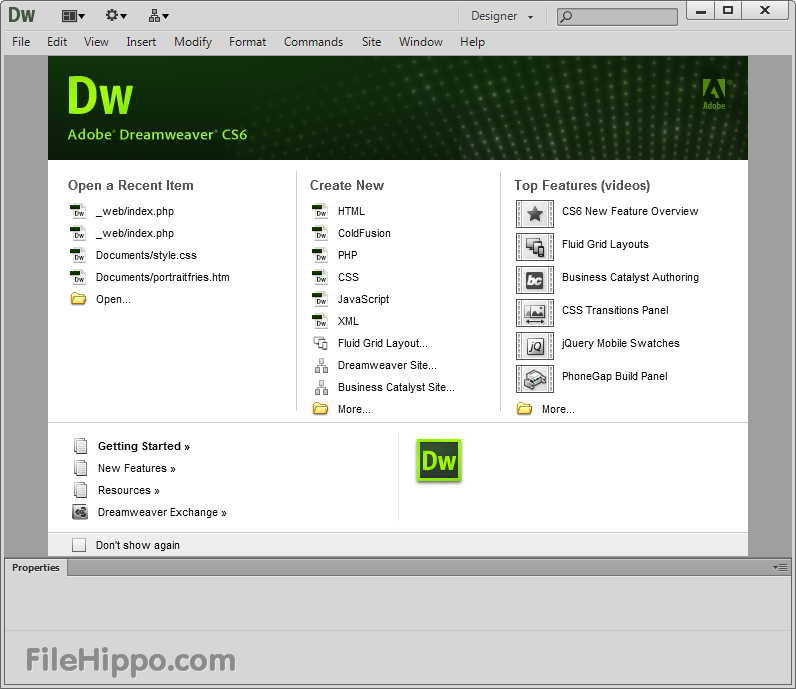Screen dimensions: 796x689
Task: Open jQuery Mobile Swatches video link
Action: 620,343
